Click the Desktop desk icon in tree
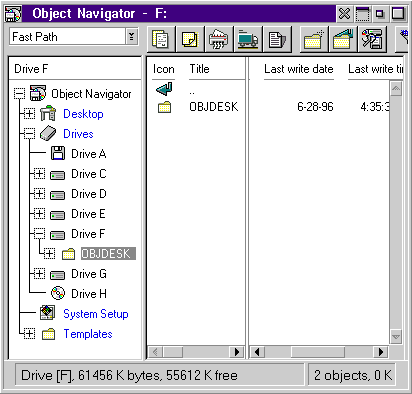 tap(48, 113)
